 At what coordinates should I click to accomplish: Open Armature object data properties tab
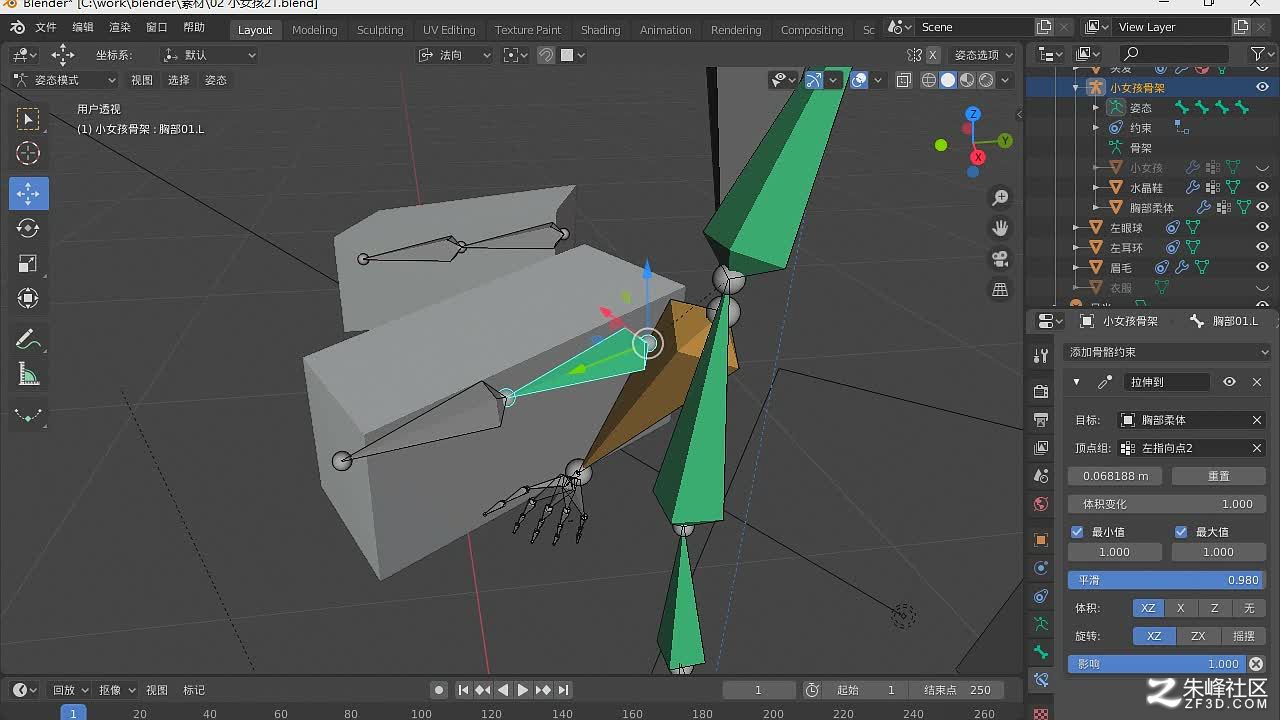coord(1041,624)
